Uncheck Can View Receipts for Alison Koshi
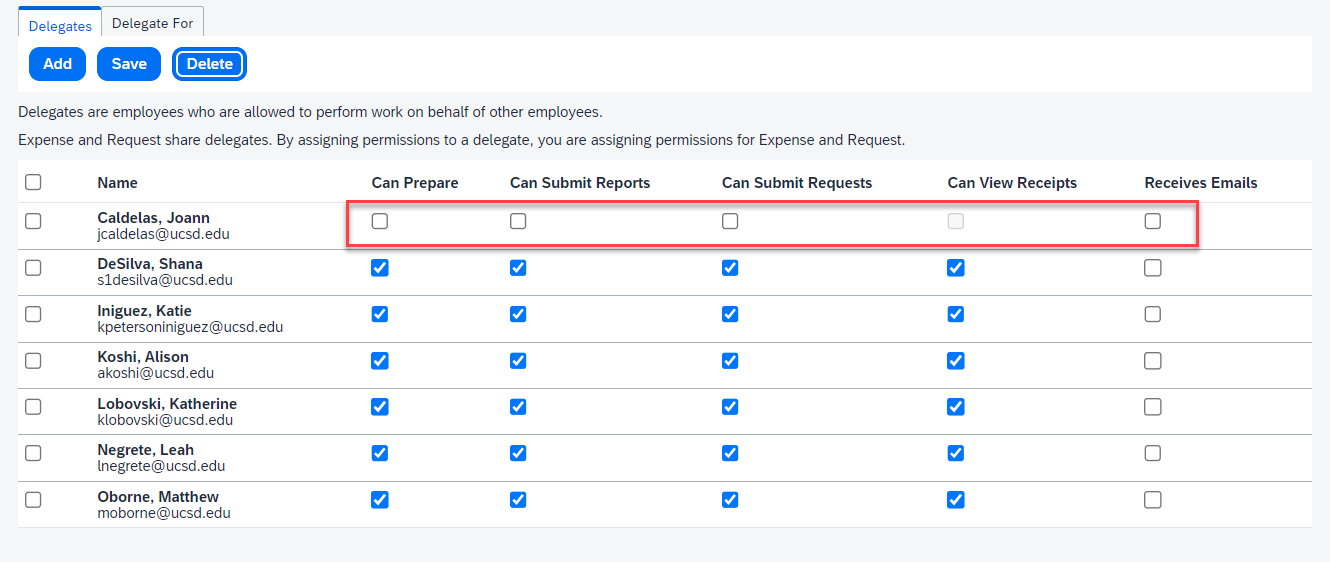This screenshot has height=562, width=1330. click(x=956, y=360)
